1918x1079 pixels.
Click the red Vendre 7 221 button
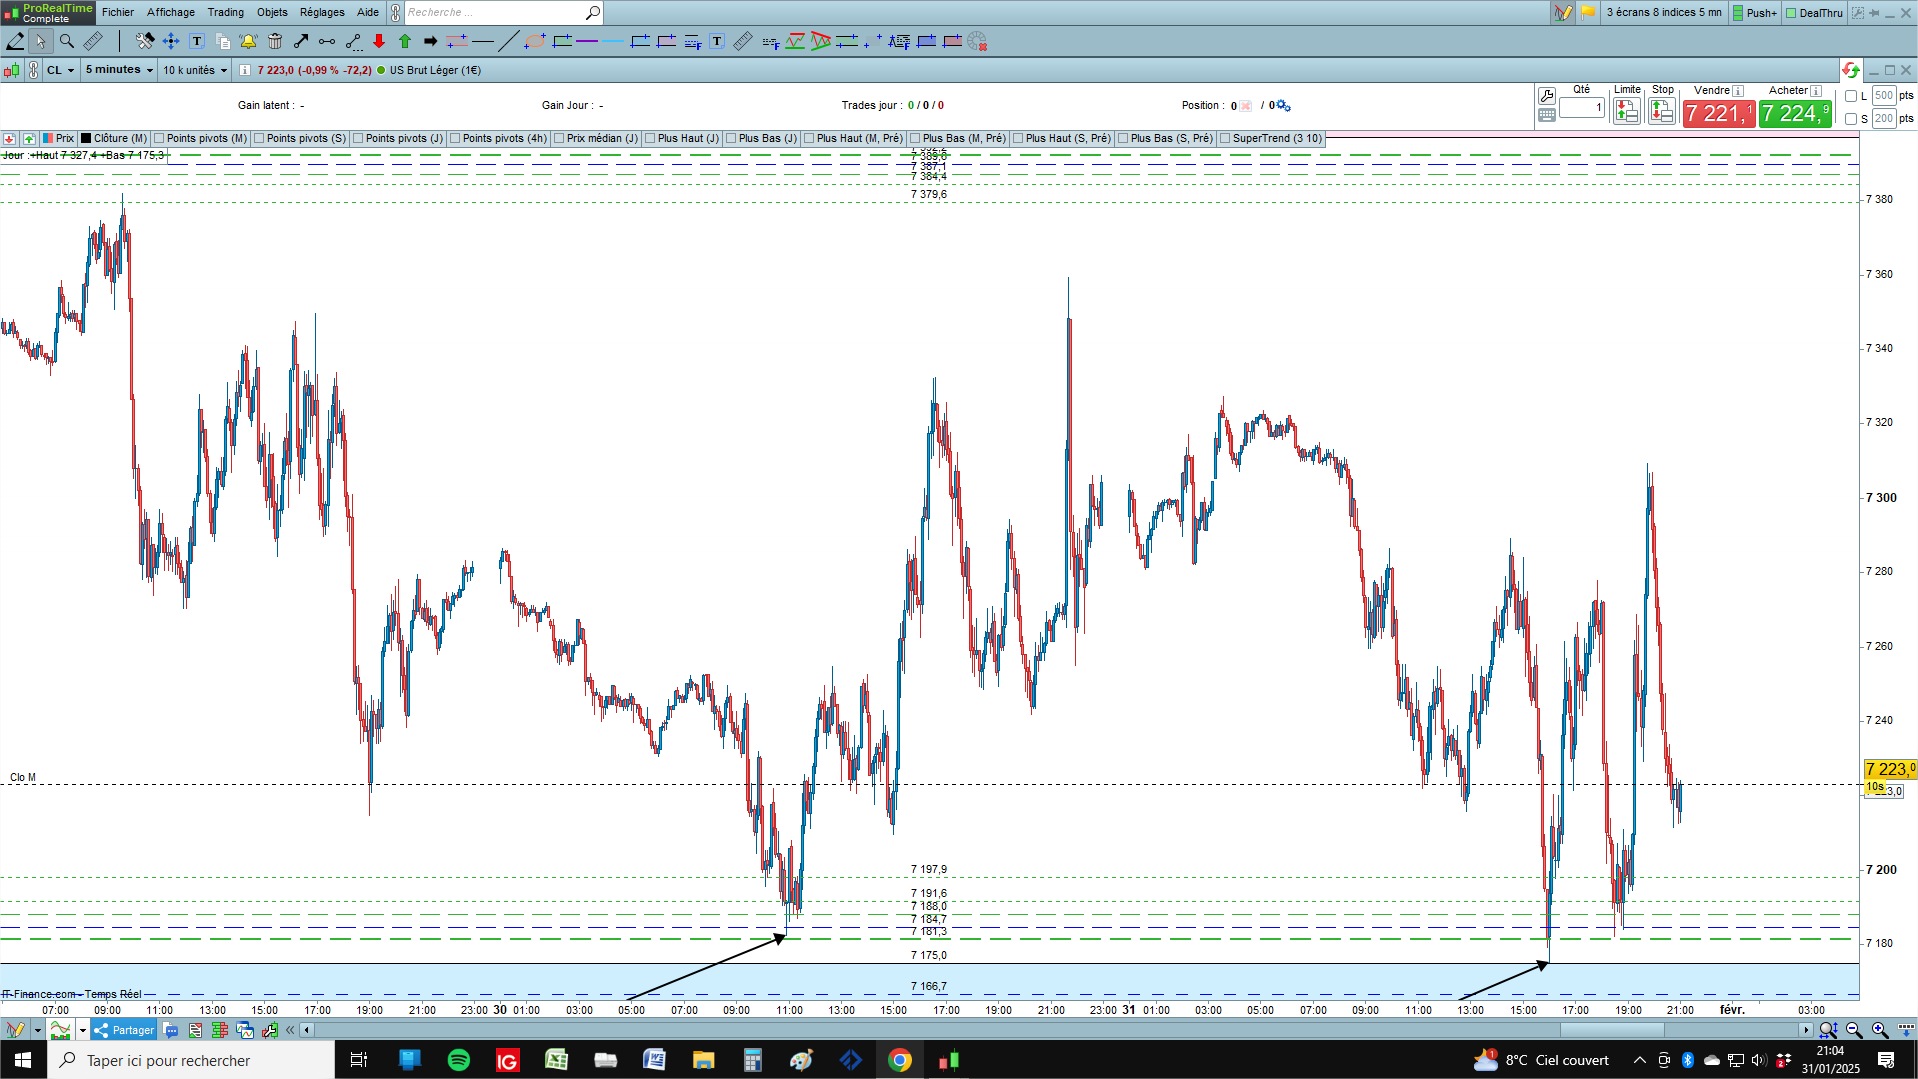[x=1718, y=114]
